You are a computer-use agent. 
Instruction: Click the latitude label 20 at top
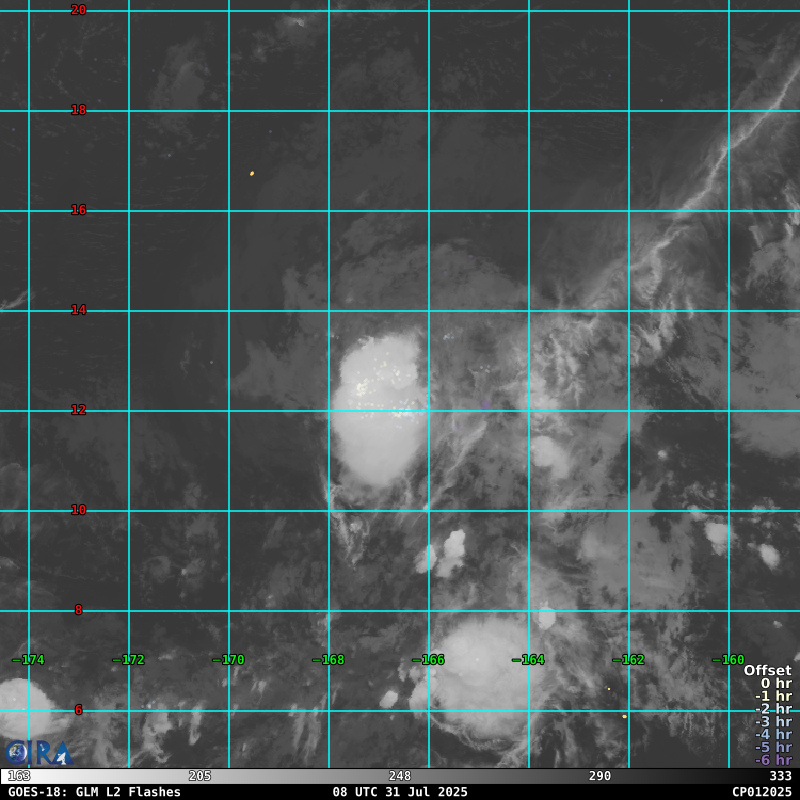[x=78, y=10]
